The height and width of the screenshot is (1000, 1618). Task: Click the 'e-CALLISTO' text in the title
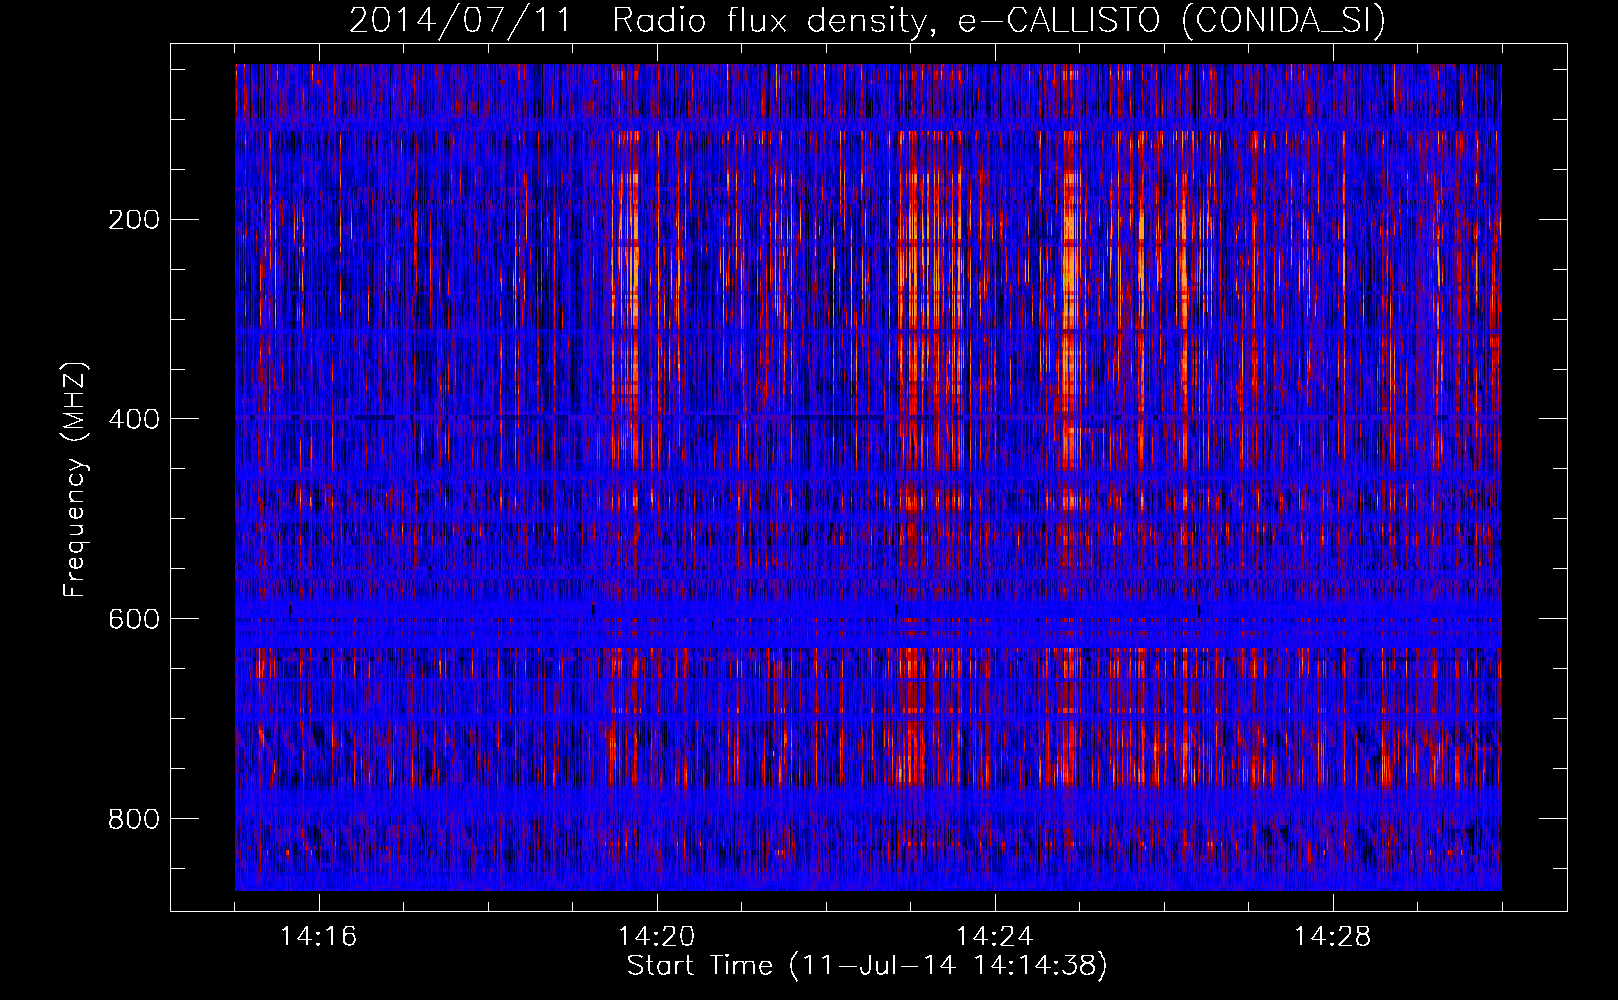point(1059,21)
